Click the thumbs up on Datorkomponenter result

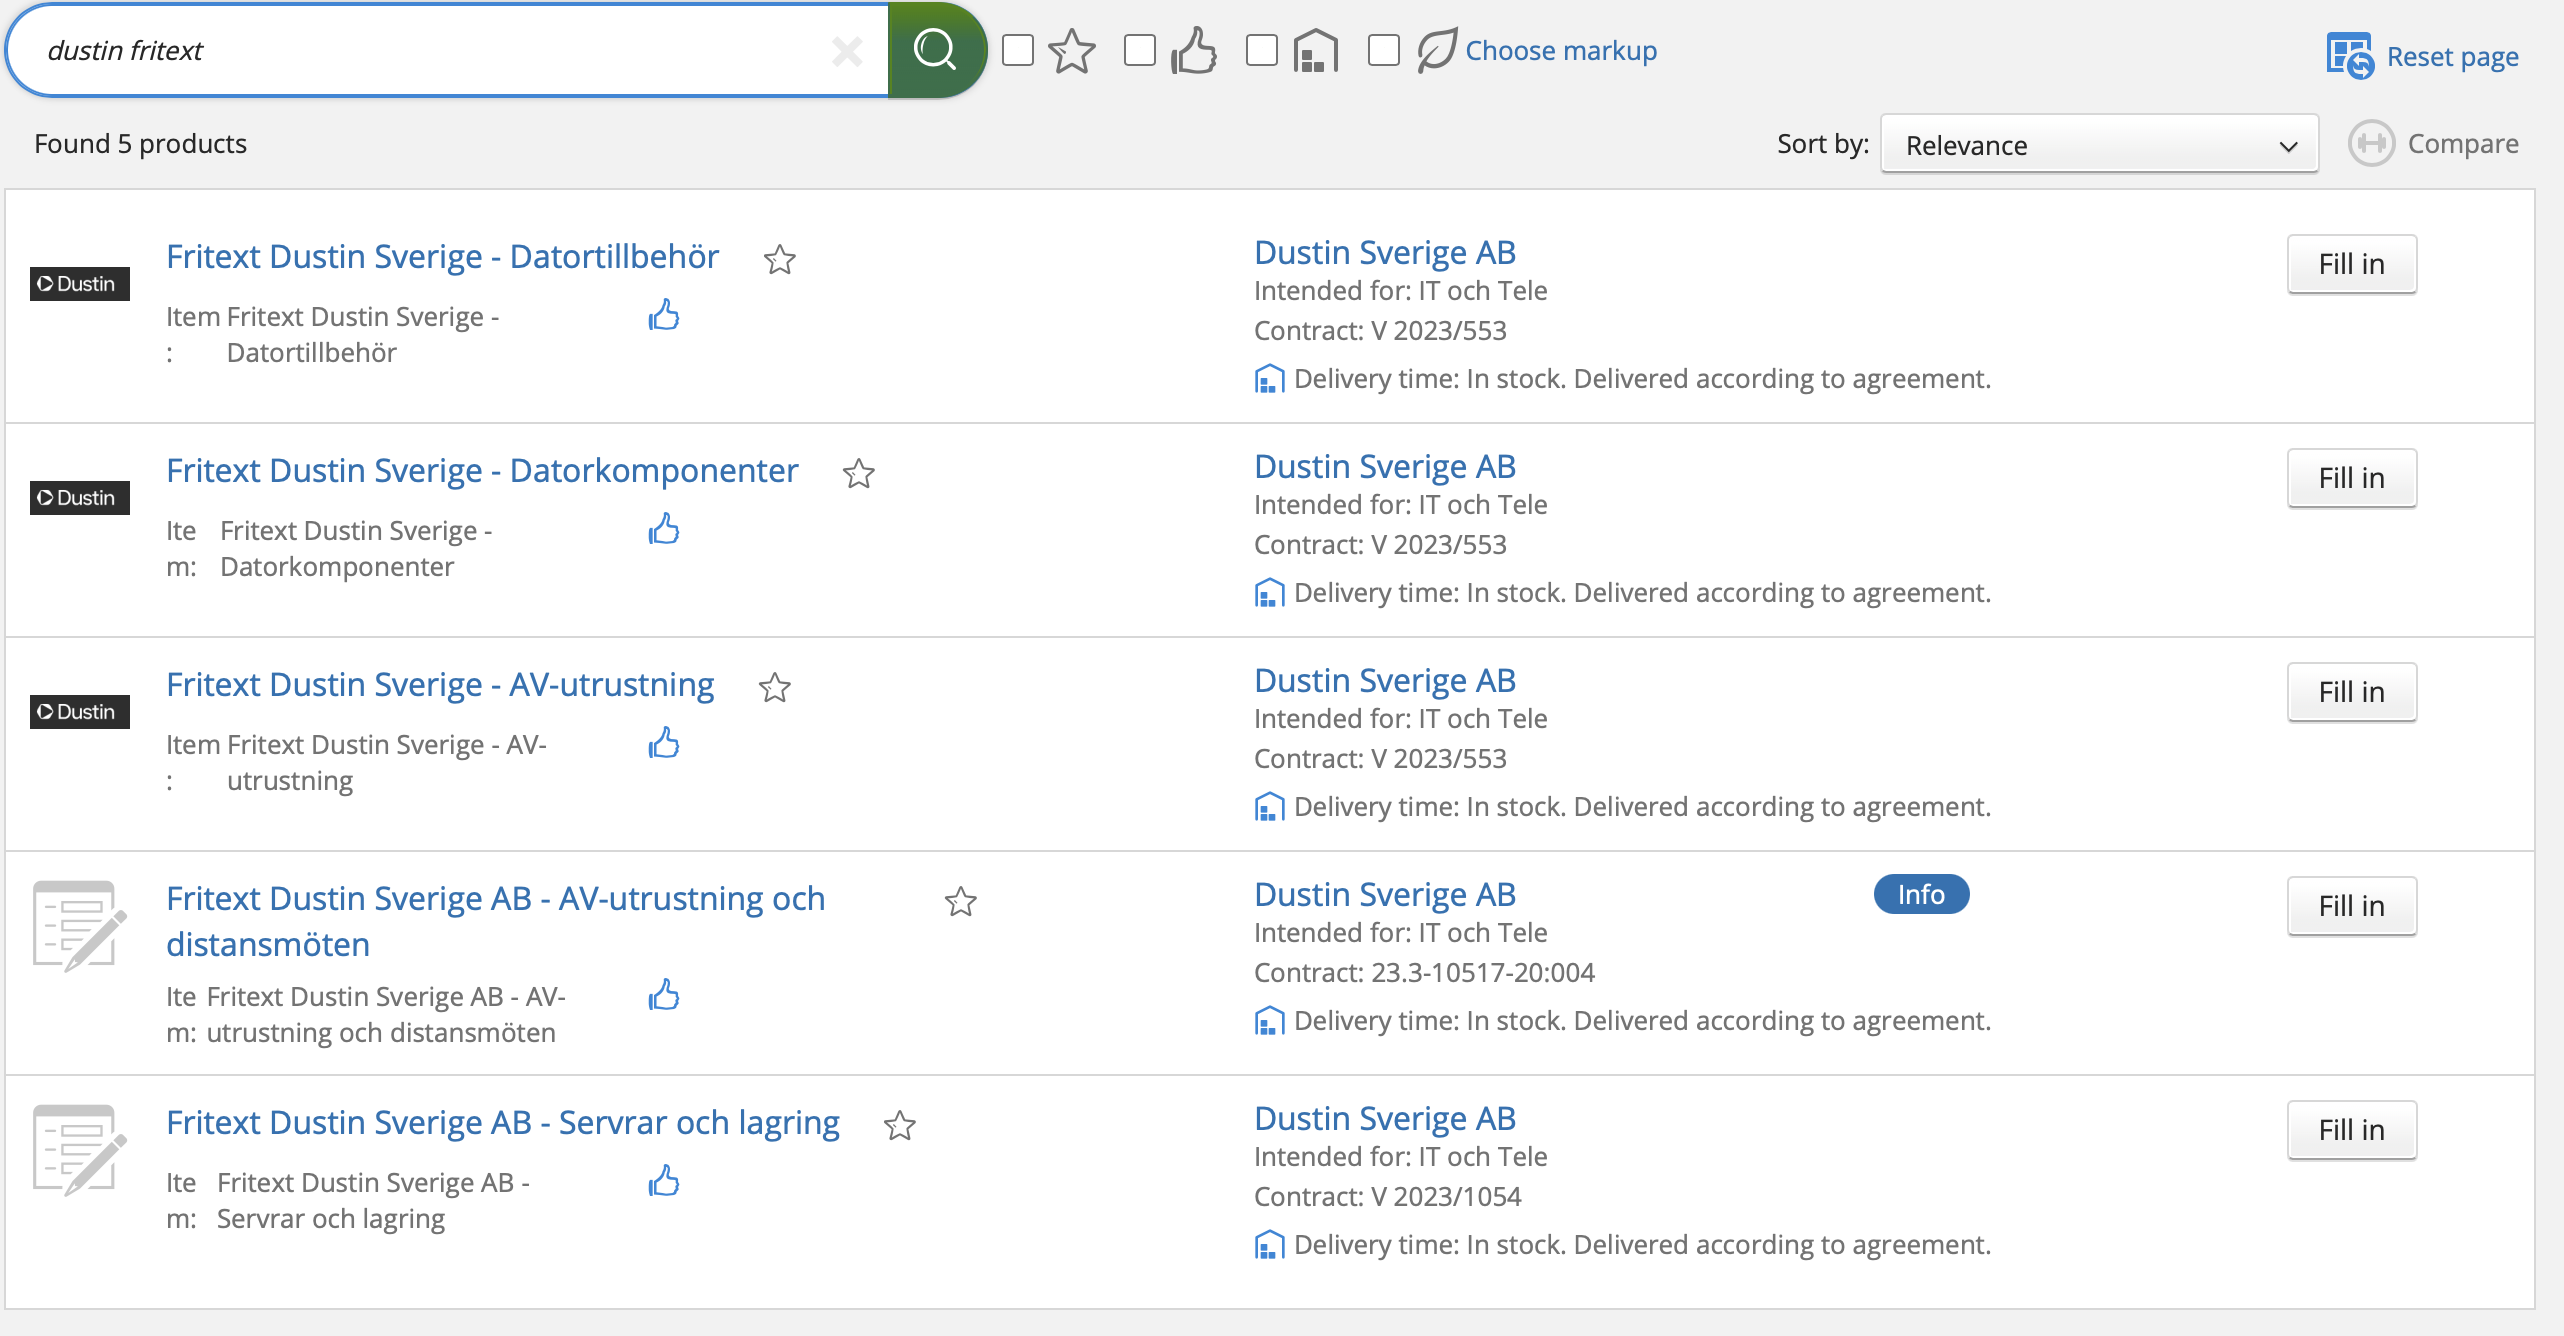click(664, 530)
